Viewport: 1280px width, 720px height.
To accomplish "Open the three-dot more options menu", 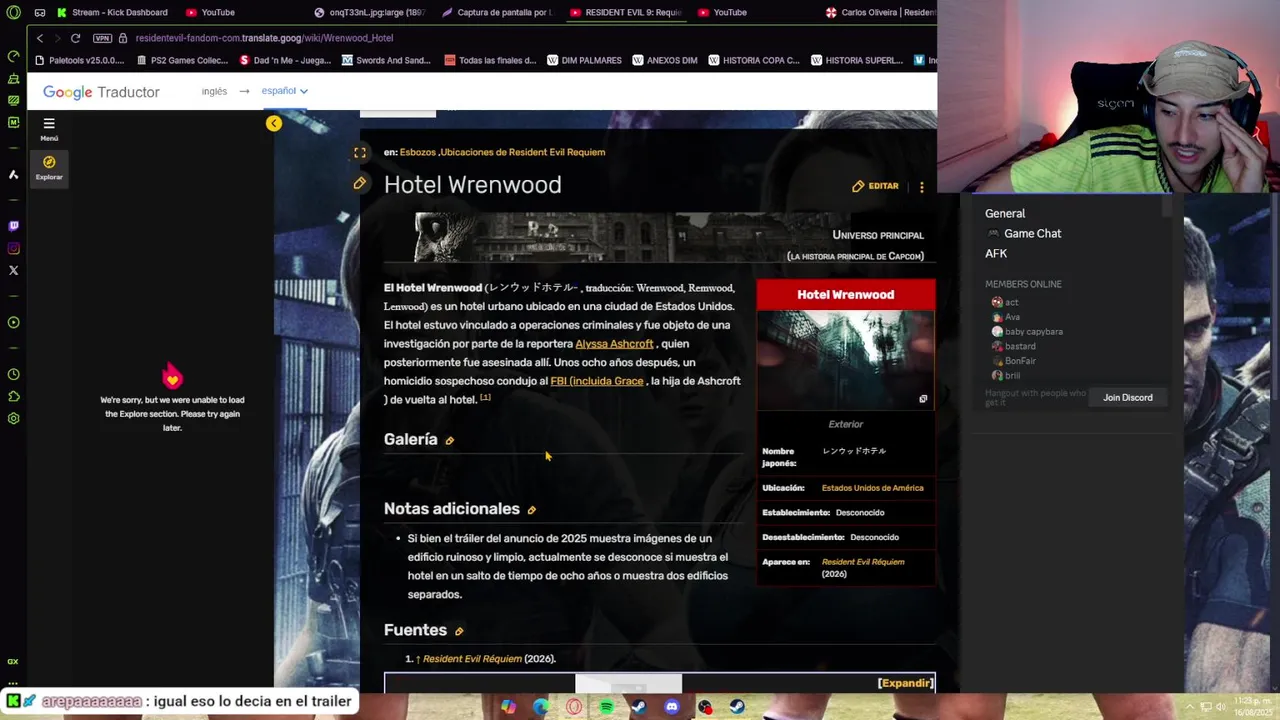I will pyautogui.click(x=922, y=186).
